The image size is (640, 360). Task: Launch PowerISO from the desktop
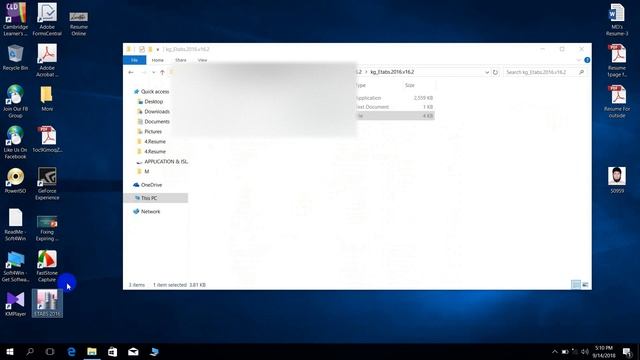point(16,180)
